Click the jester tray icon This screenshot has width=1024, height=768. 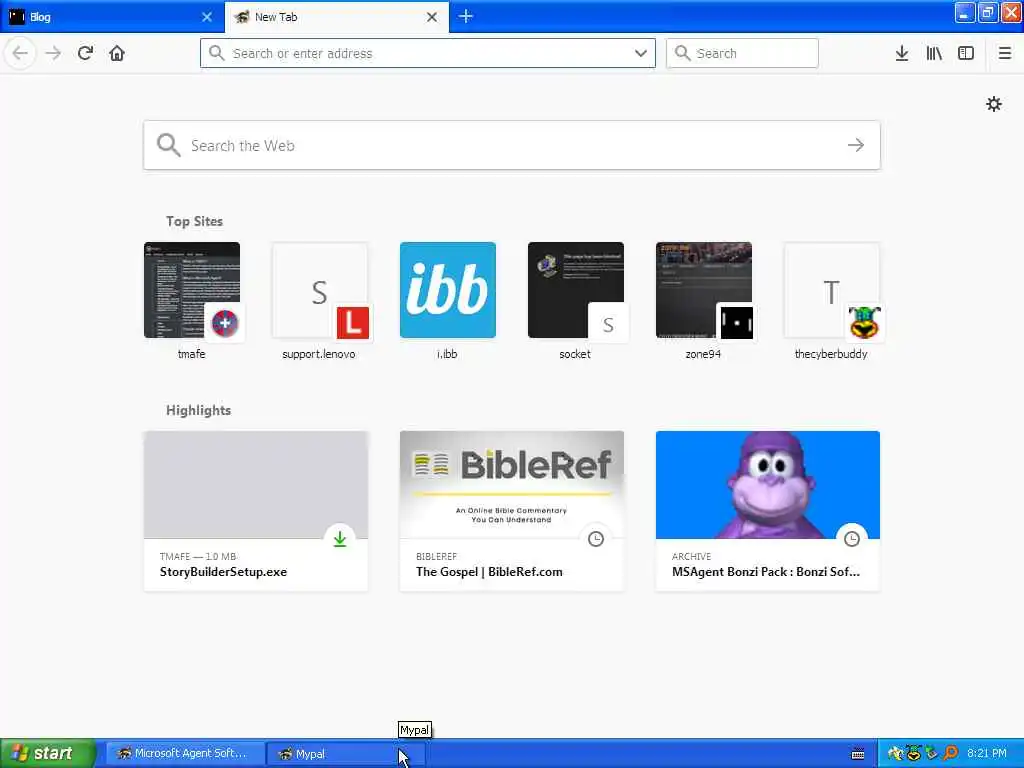coord(914,754)
